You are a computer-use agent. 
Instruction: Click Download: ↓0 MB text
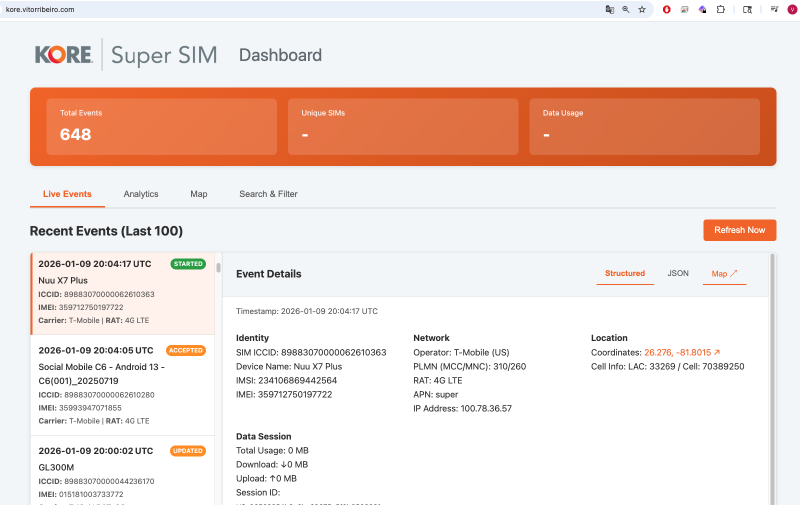(272, 465)
